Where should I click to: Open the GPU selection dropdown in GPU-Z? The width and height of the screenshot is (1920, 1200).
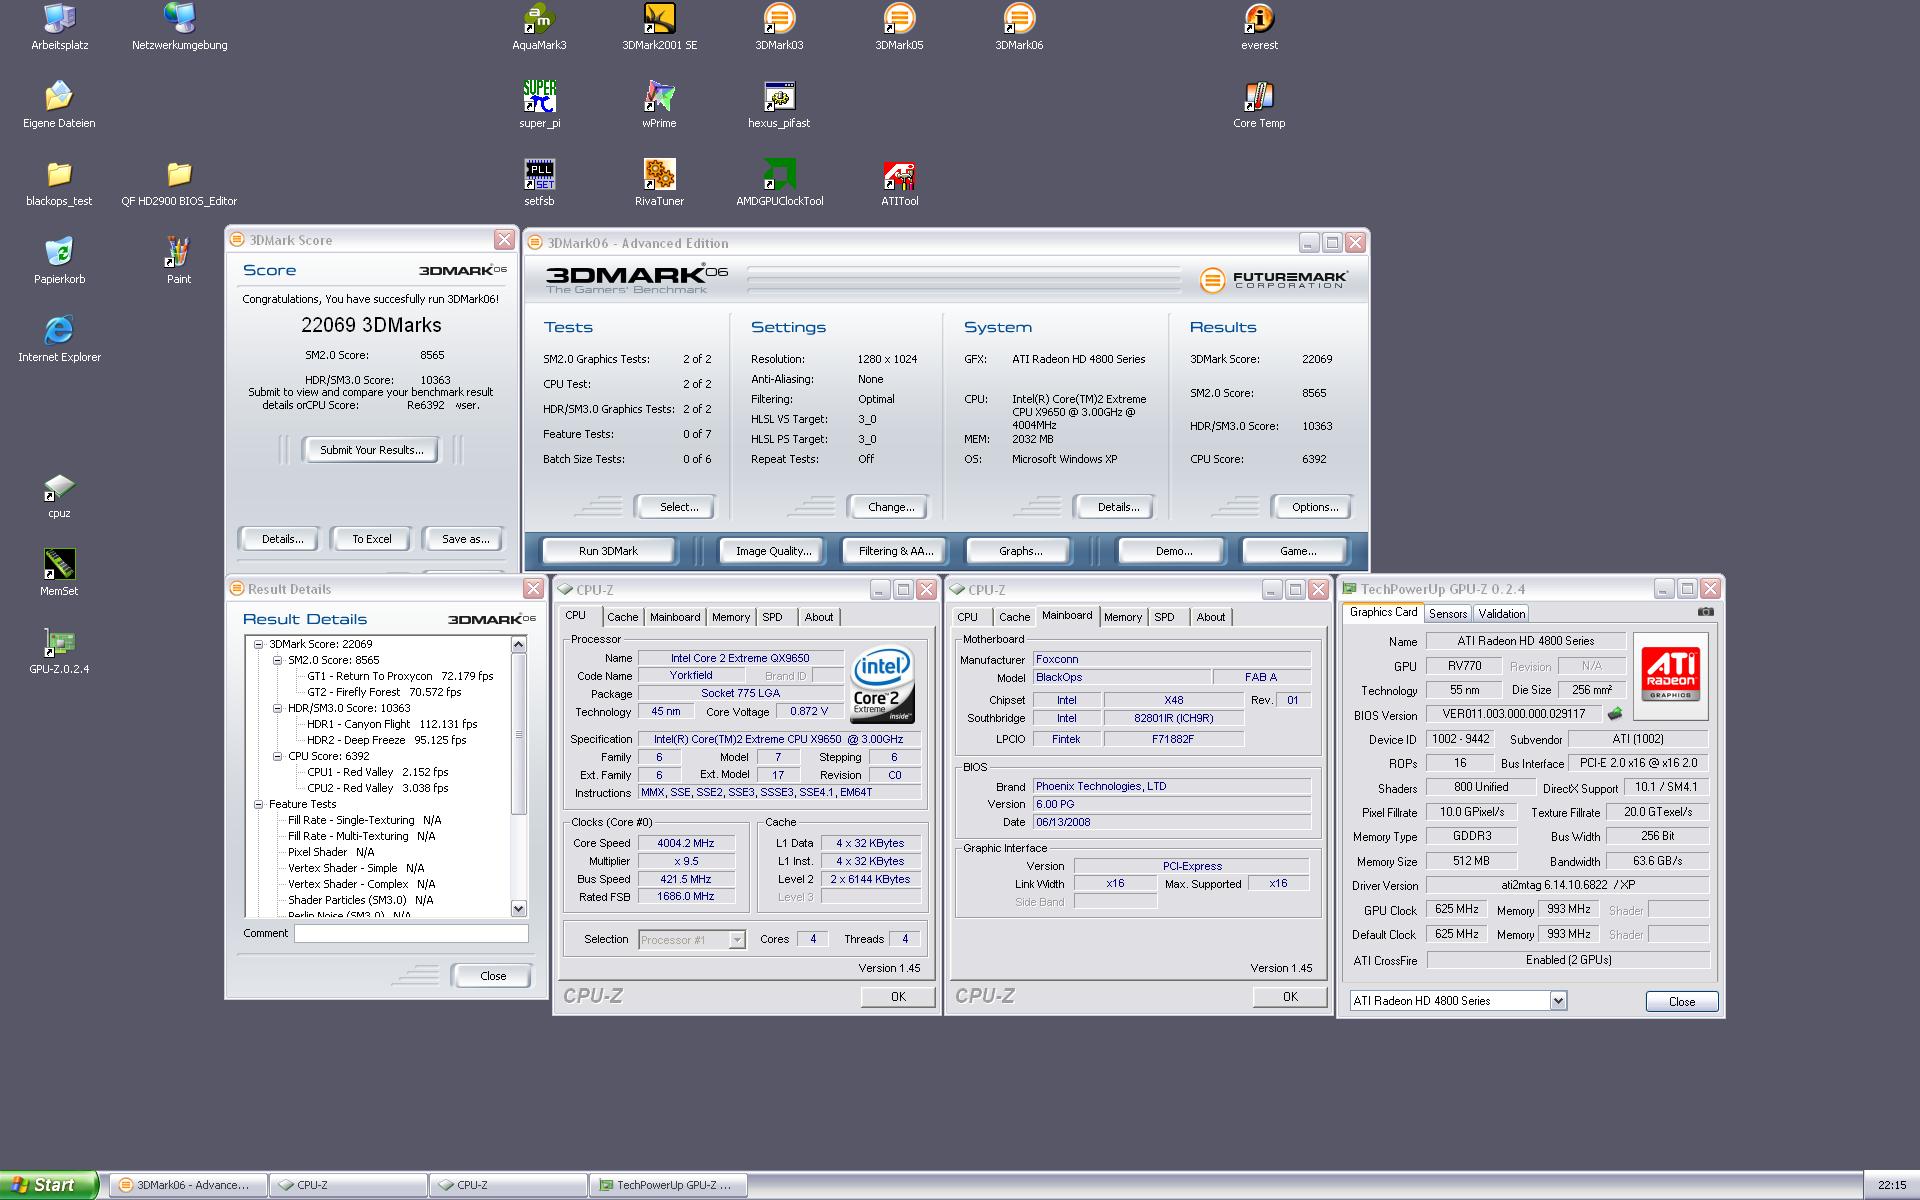click(1557, 1001)
